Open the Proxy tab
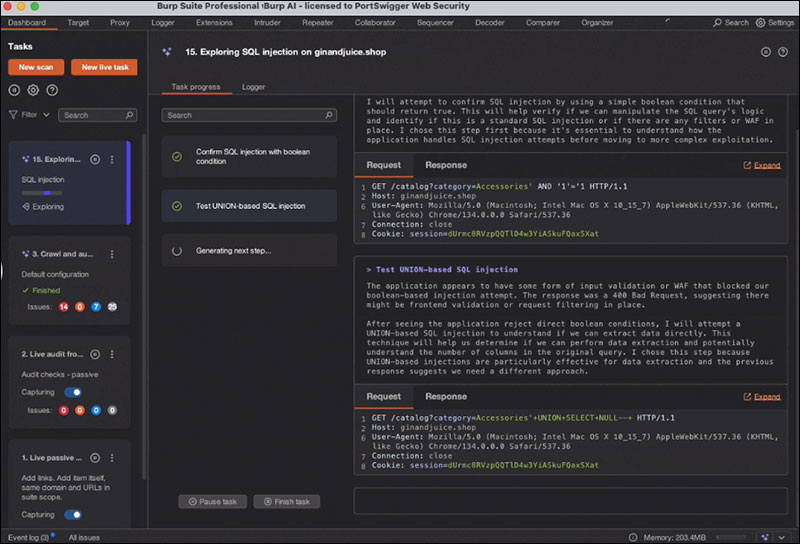This screenshot has height=544, width=800. (120, 22)
